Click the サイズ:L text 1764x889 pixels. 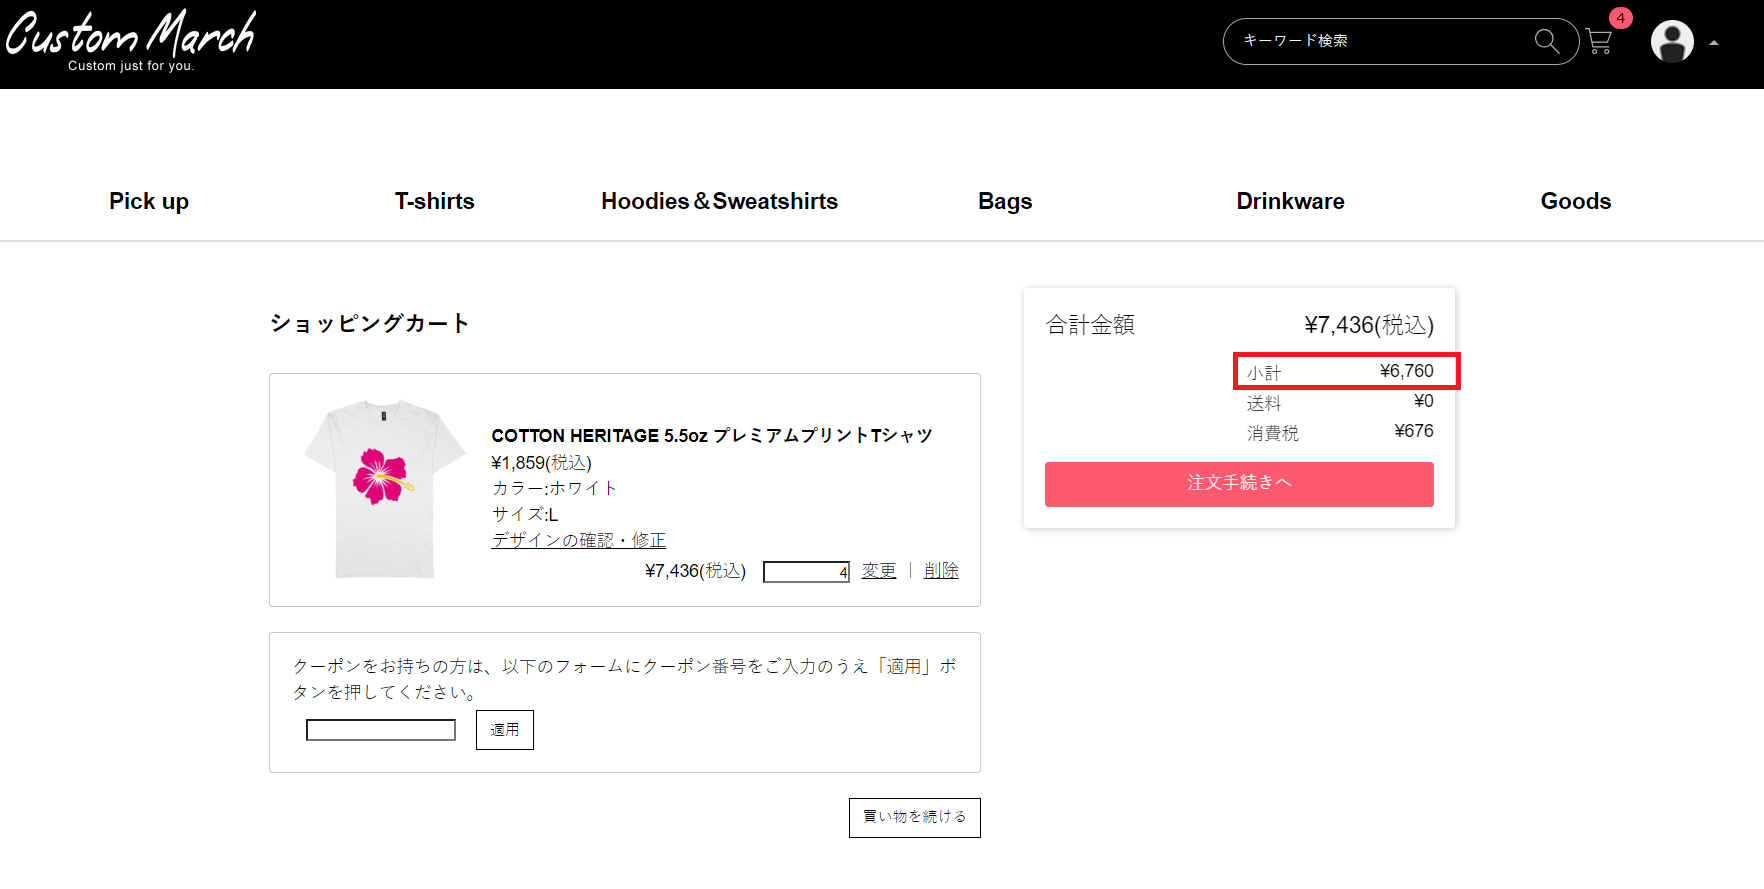[524, 514]
